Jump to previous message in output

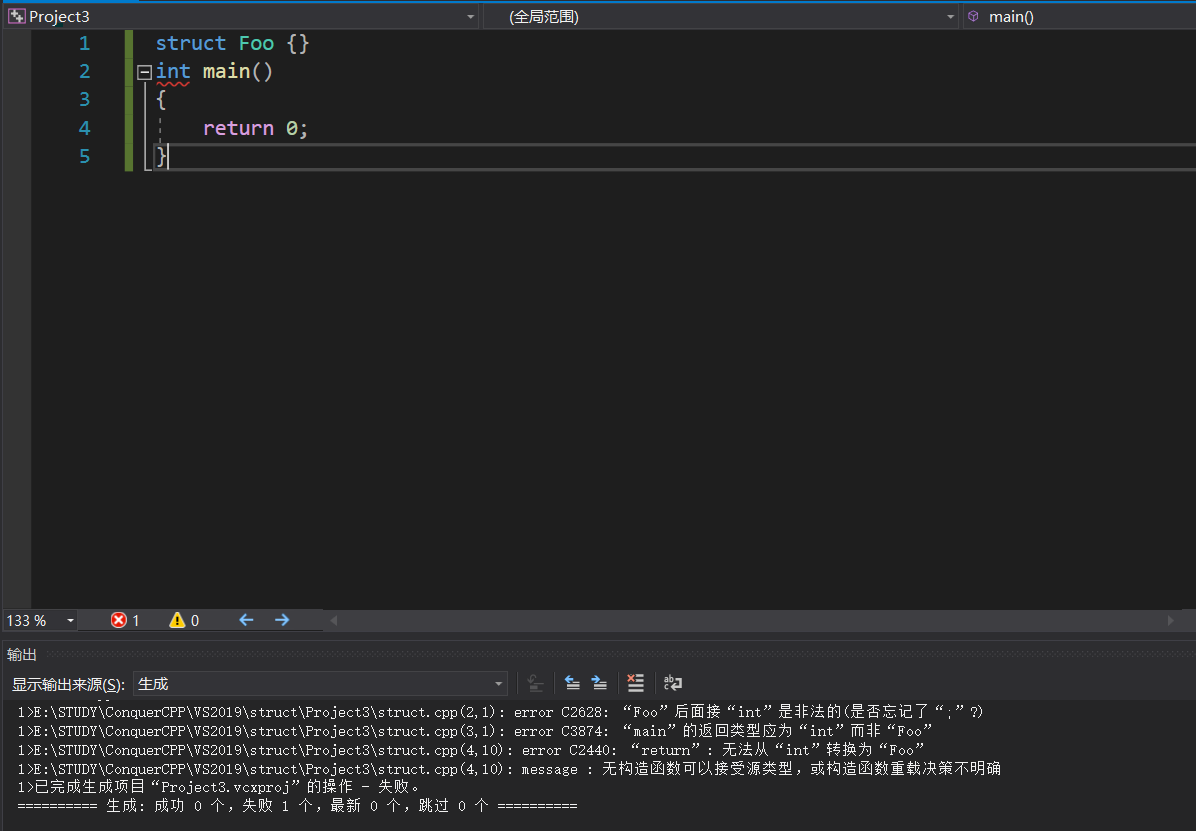572,683
